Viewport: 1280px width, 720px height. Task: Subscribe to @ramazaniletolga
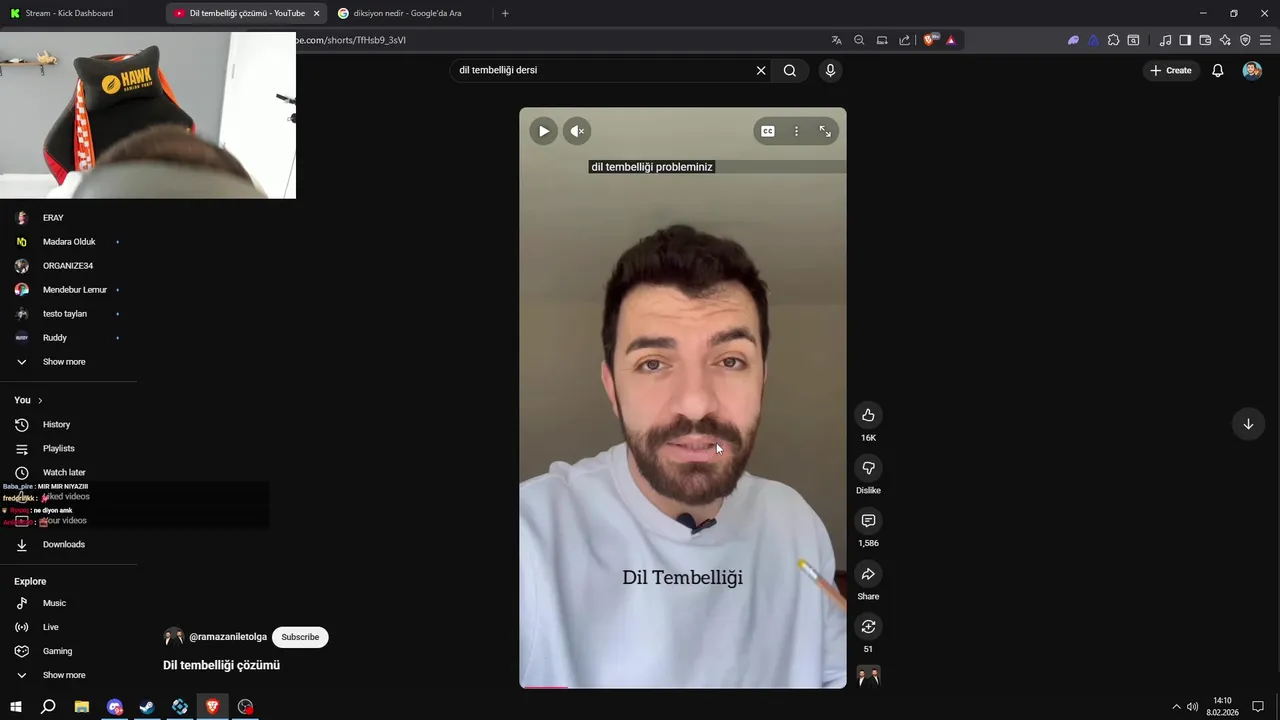[x=300, y=637]
